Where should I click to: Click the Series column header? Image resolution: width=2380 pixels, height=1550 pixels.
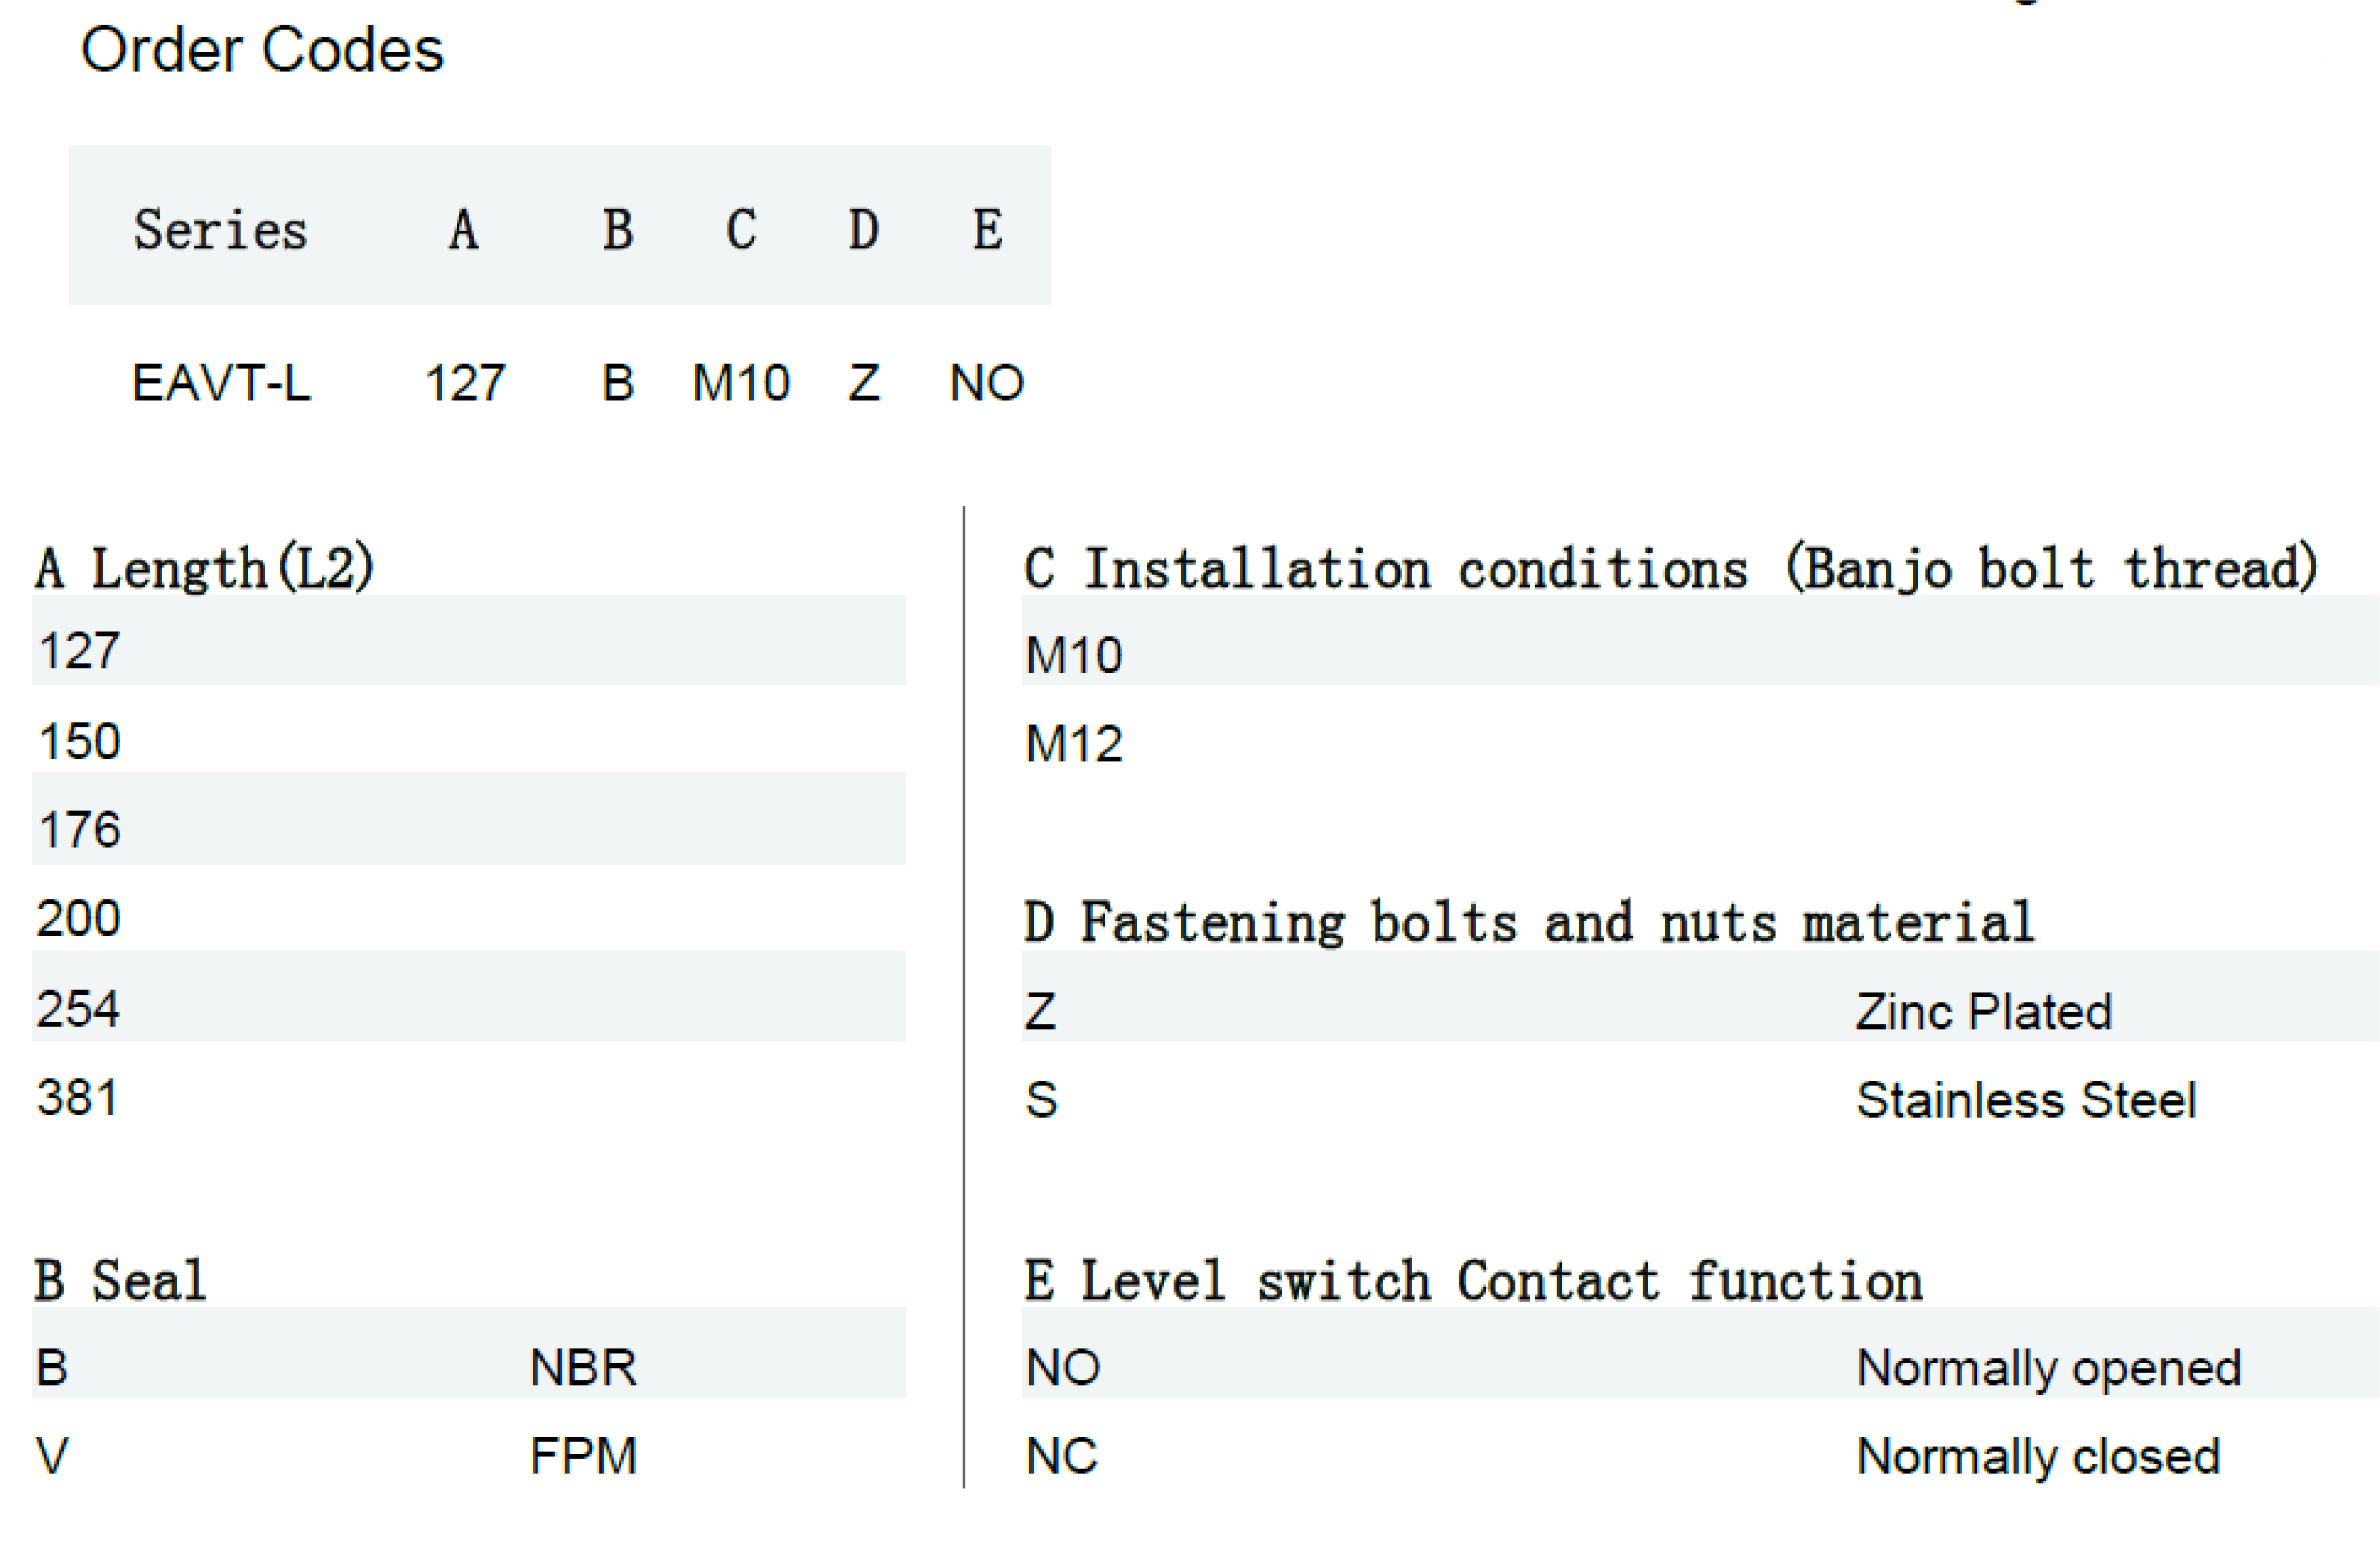(220, 230)
